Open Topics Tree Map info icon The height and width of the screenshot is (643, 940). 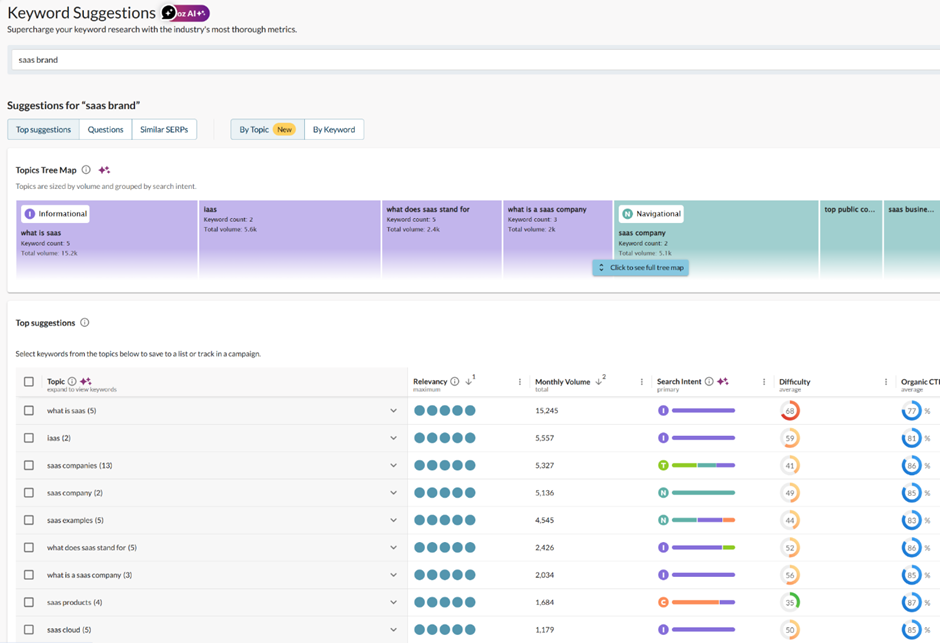(x=86, y=170)
